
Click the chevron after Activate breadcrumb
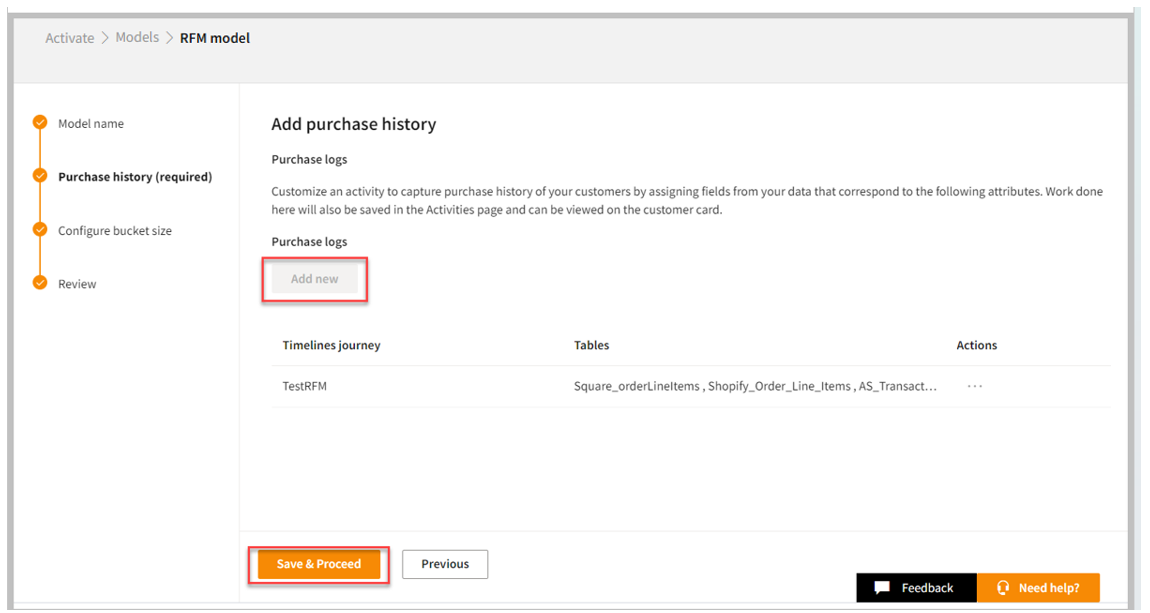click(105, 39)
